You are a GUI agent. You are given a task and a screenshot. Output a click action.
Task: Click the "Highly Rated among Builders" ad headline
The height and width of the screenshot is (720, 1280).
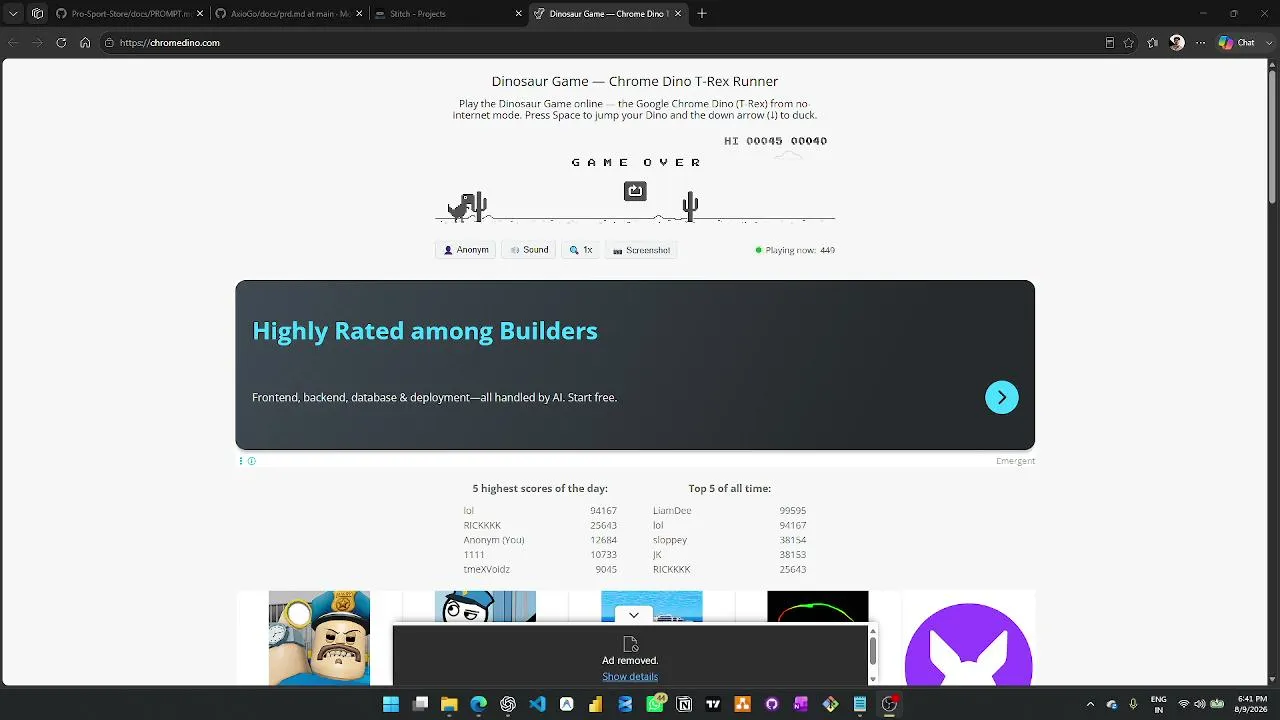(425, 331)
